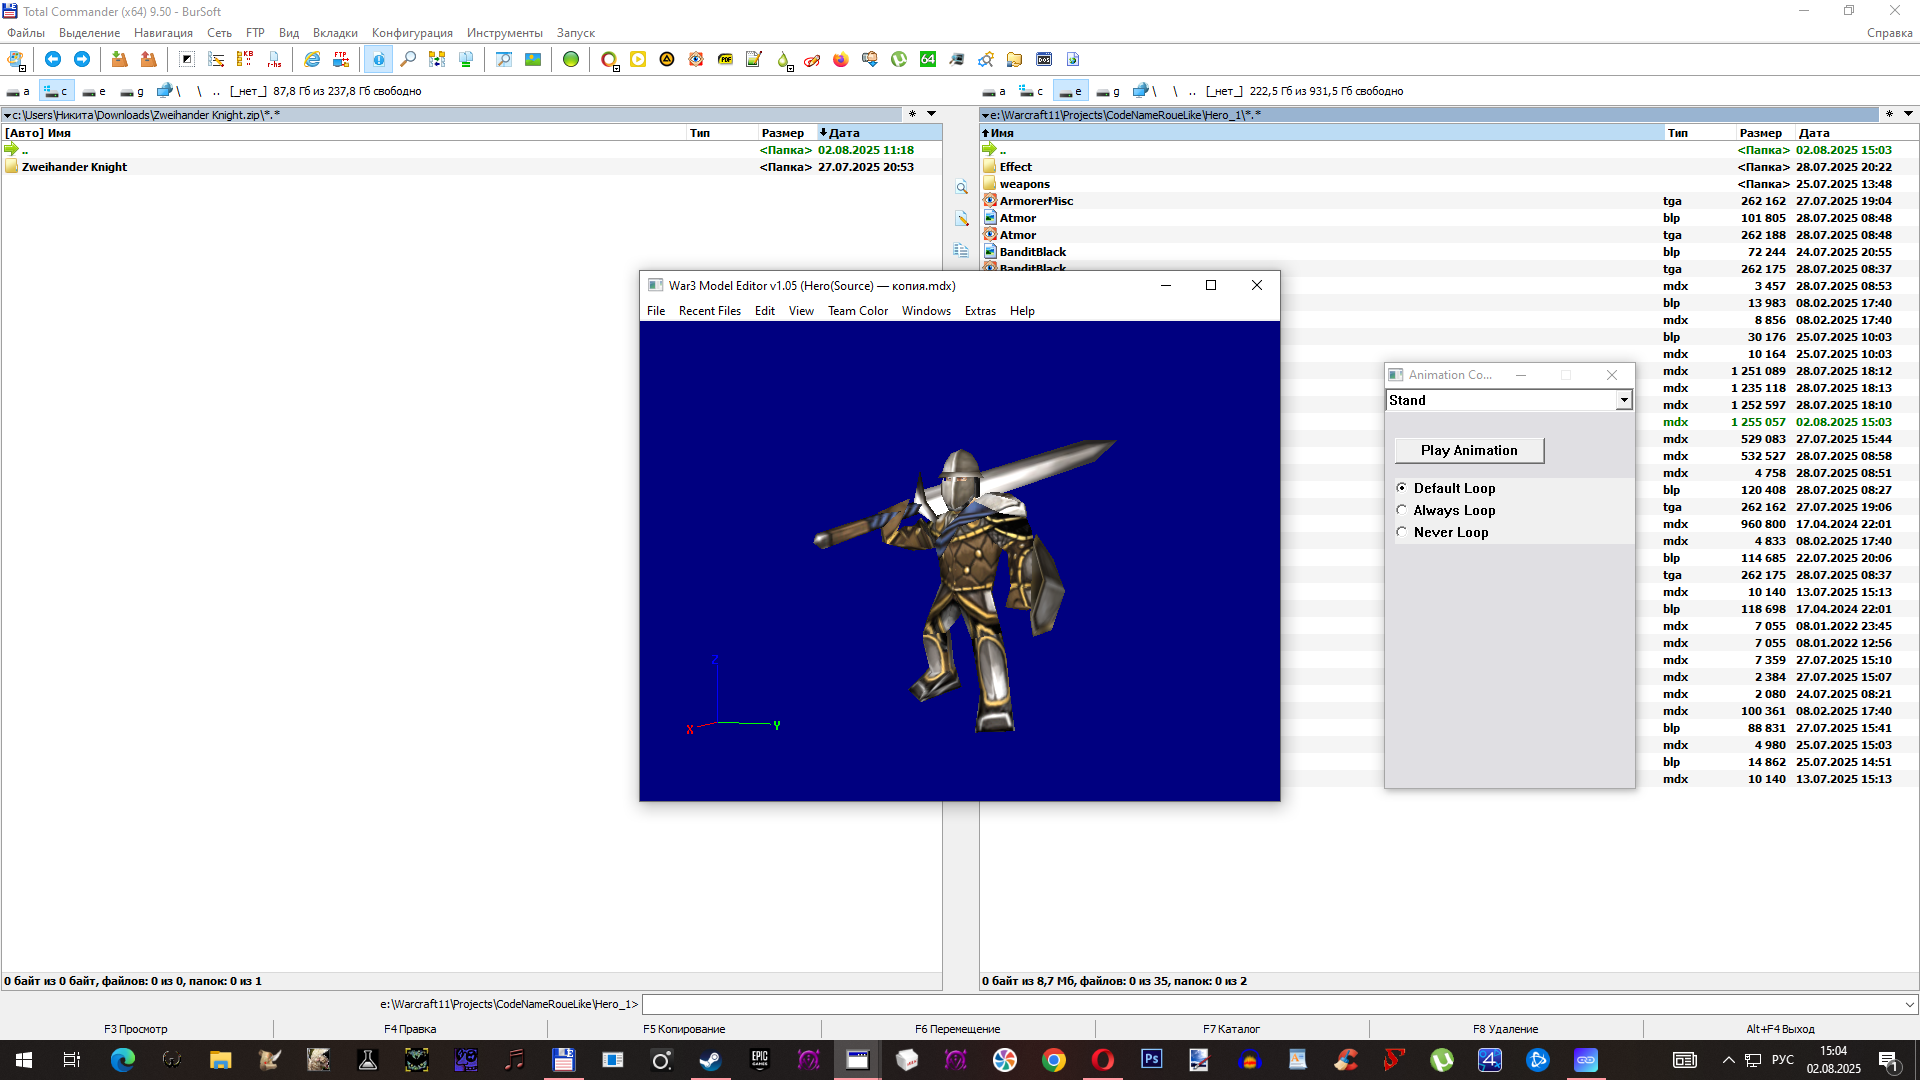Click the uTorrent icon in Total Commander toolbar

tap(899, 59)
